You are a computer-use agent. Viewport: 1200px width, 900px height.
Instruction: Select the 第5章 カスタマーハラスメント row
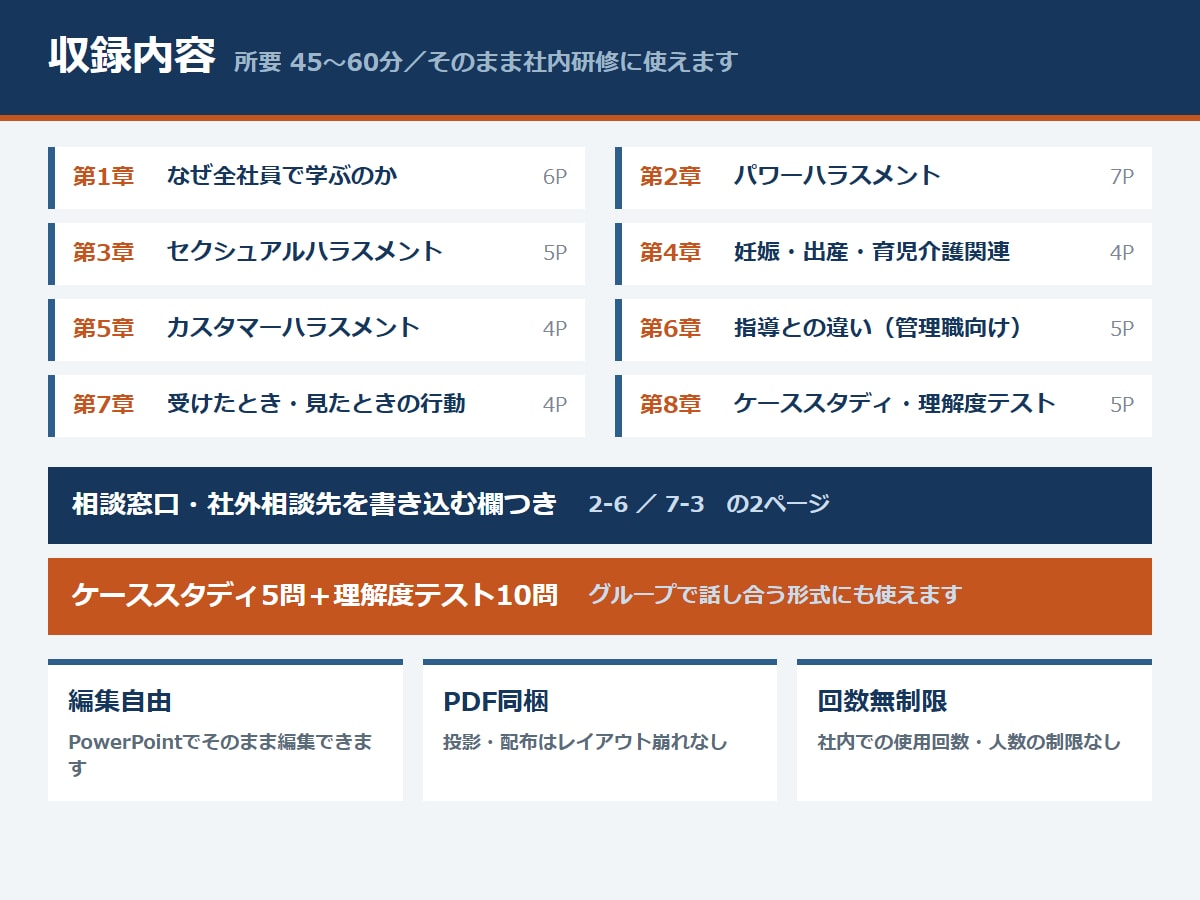[316, 330]
